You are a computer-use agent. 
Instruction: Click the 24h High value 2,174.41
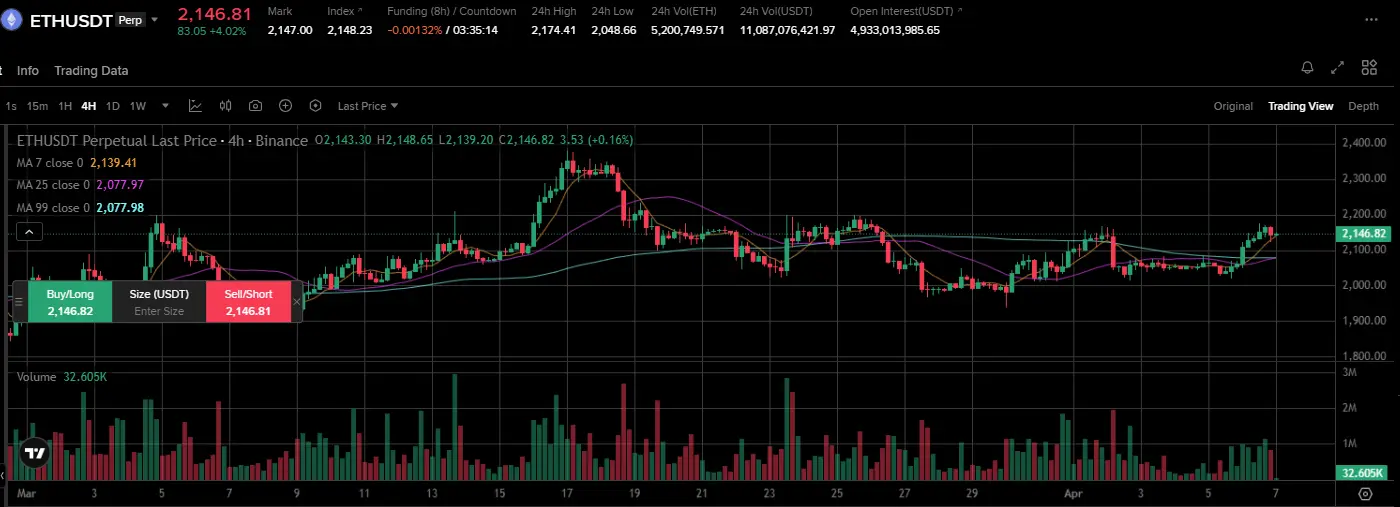point(554,30)
